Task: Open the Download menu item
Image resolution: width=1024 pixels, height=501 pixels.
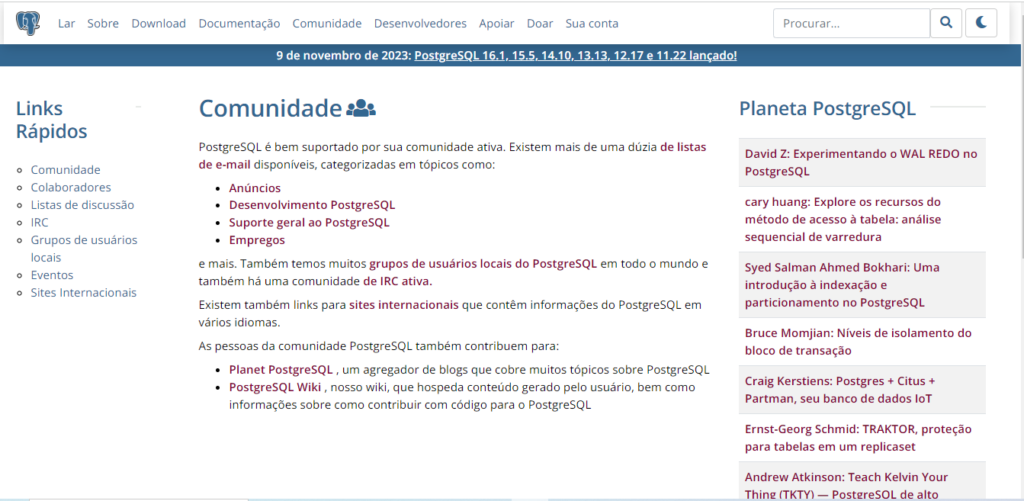Action: tap(159, 24)
